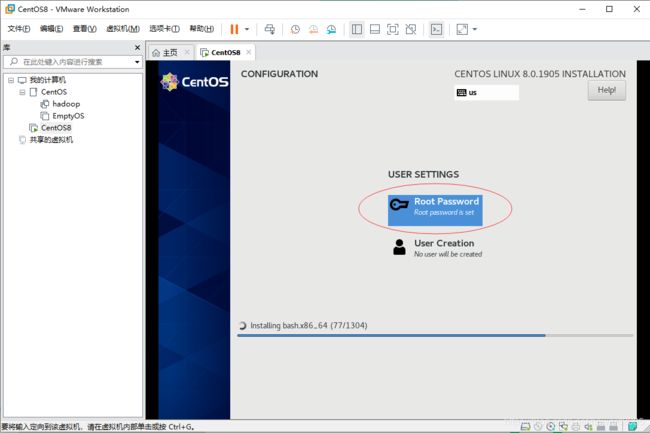Select 我的计算机 in the library tree
This screenshot has width=650, height=433.
tap(47, 80)
